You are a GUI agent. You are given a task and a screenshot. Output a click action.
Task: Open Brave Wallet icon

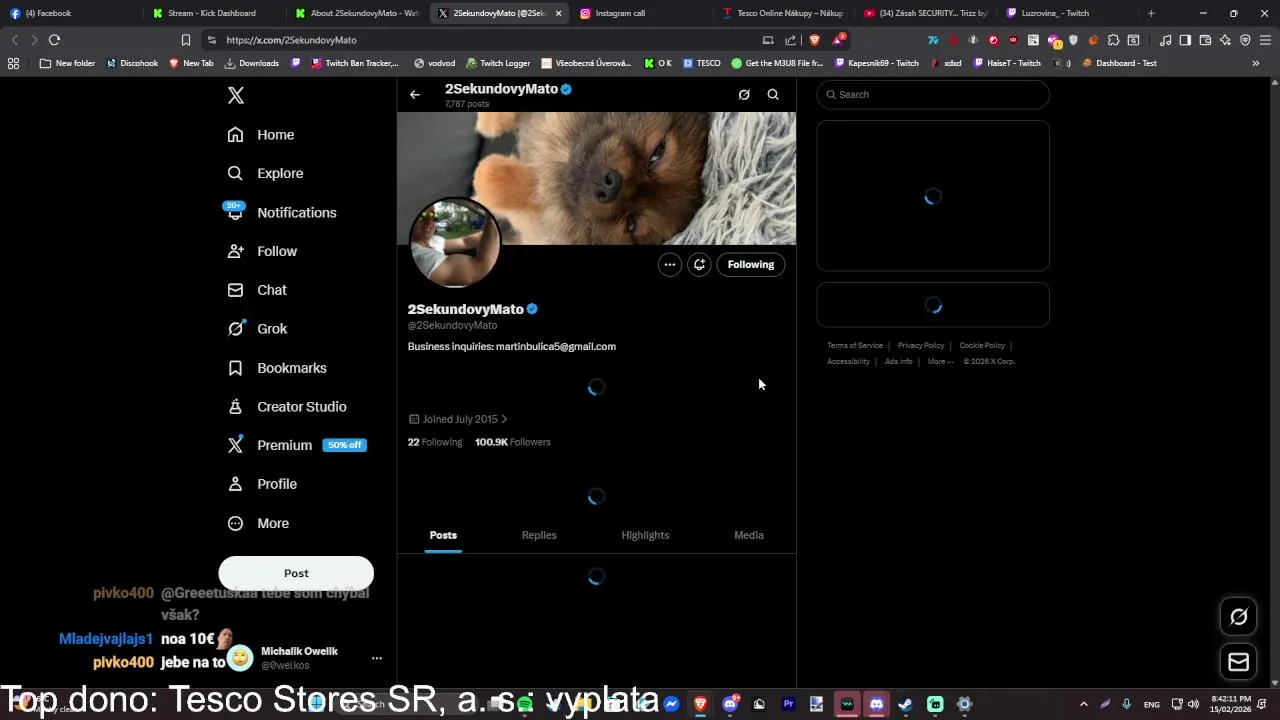click(x=1205, y=40)
